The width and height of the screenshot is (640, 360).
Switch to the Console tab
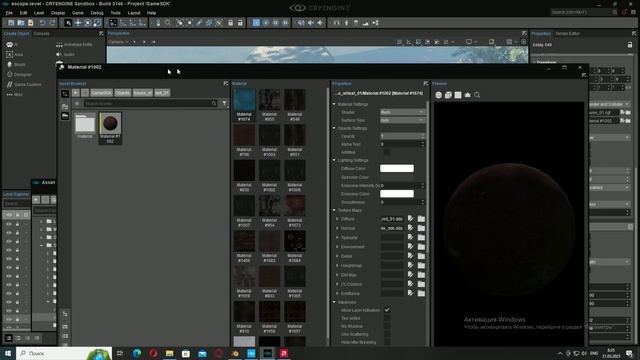41,33
